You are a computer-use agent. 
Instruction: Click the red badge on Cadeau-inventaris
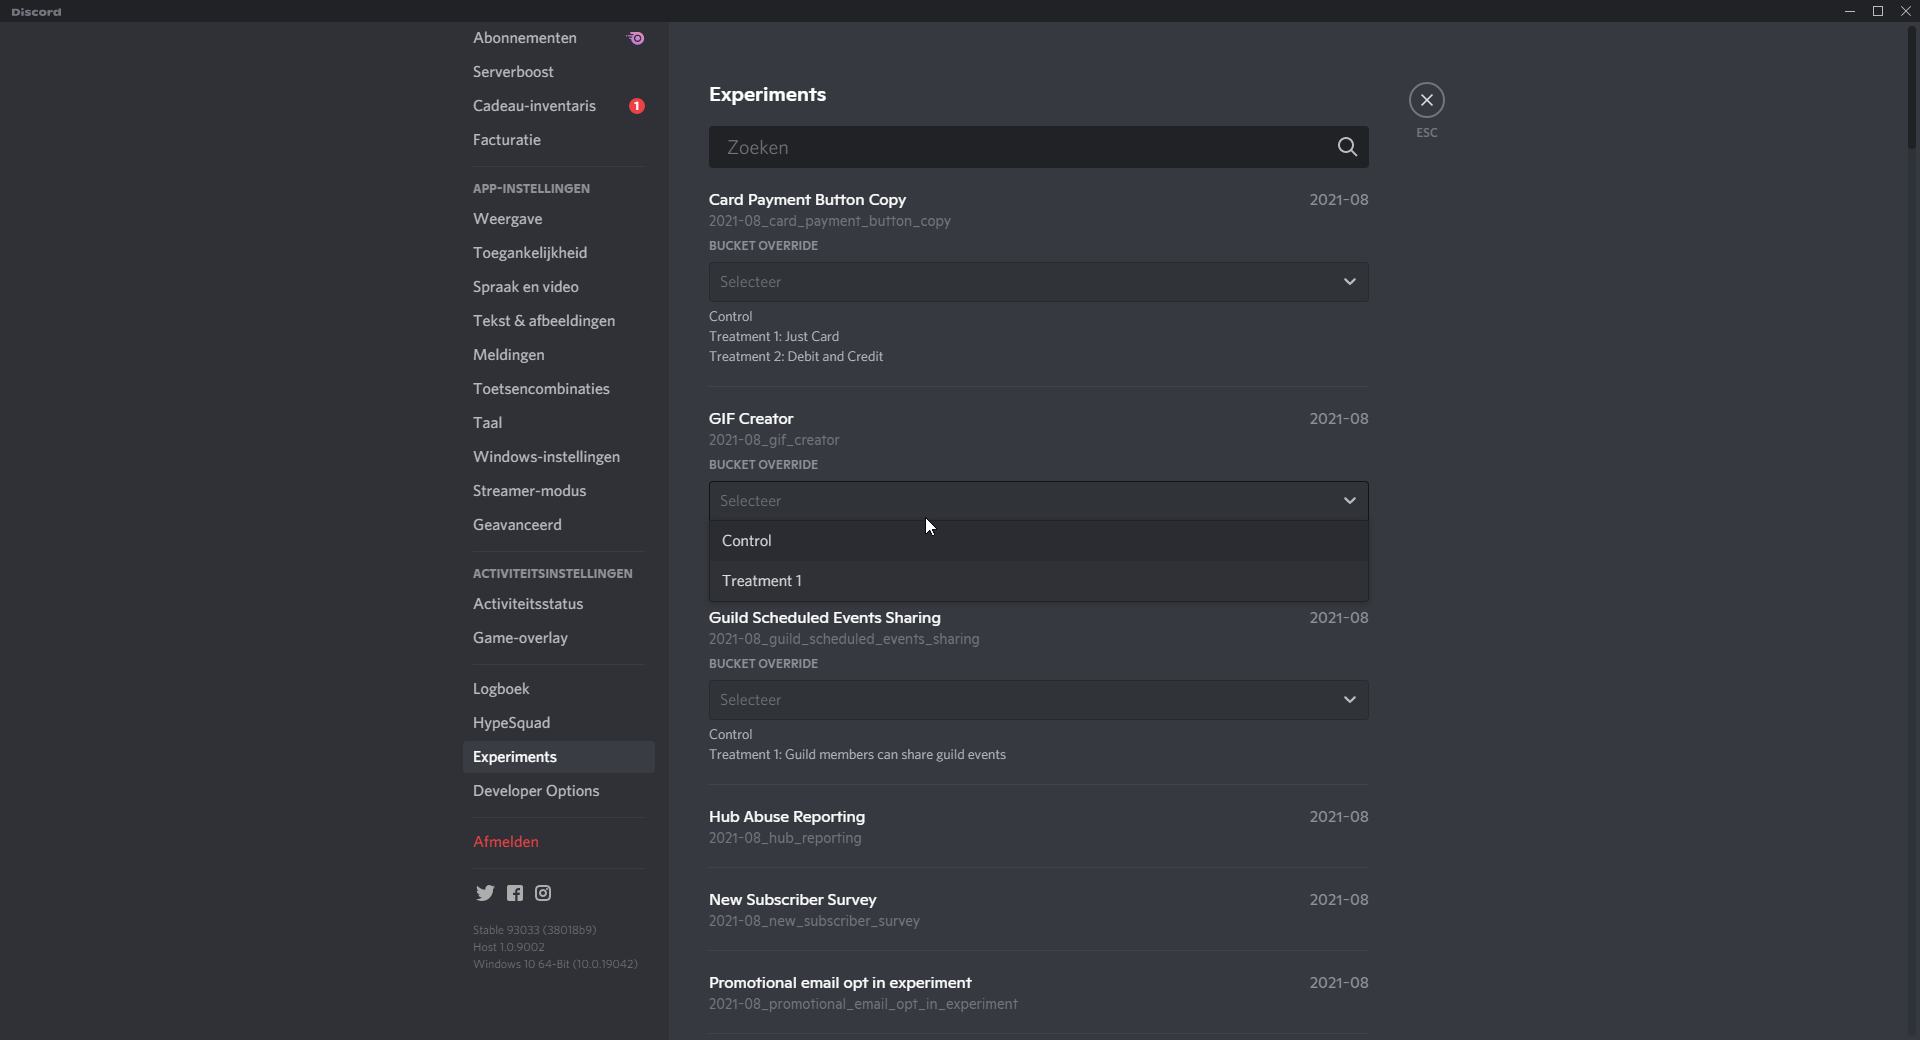coord(636,106)
